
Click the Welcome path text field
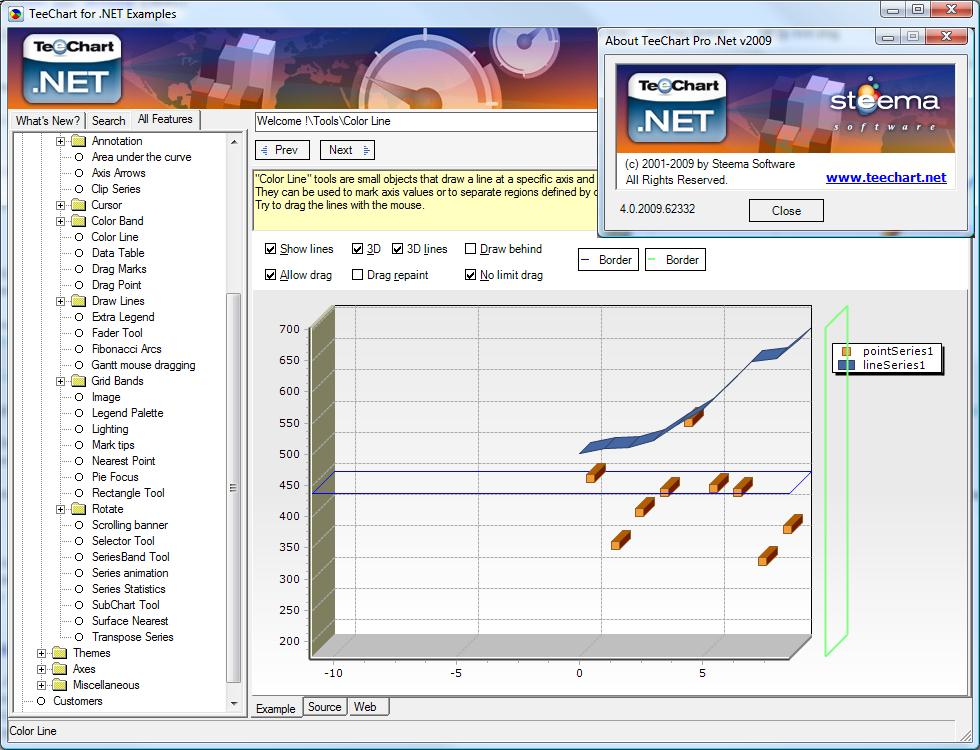click(x=426, y=121)
